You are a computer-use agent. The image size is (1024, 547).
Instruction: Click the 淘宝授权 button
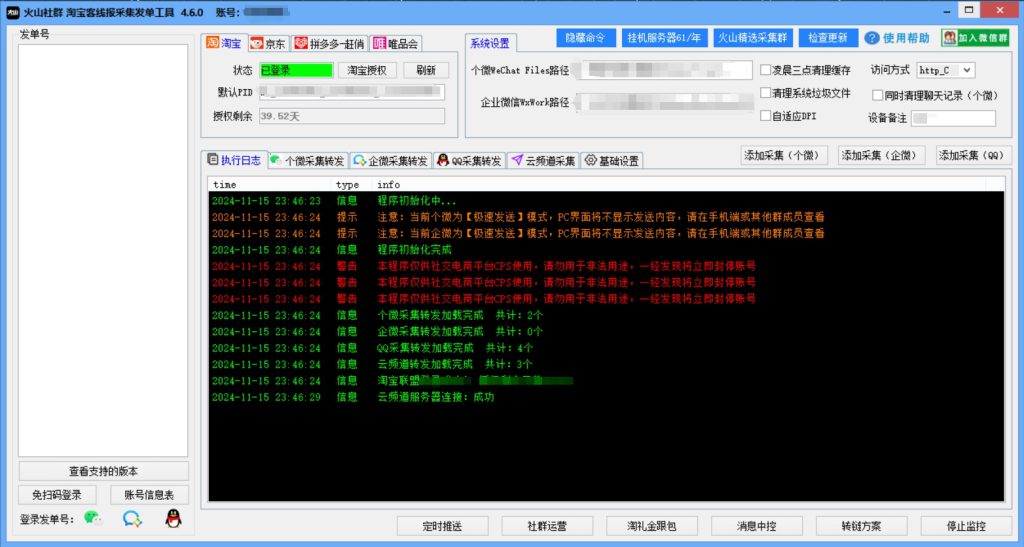click(x=367, y=70)
